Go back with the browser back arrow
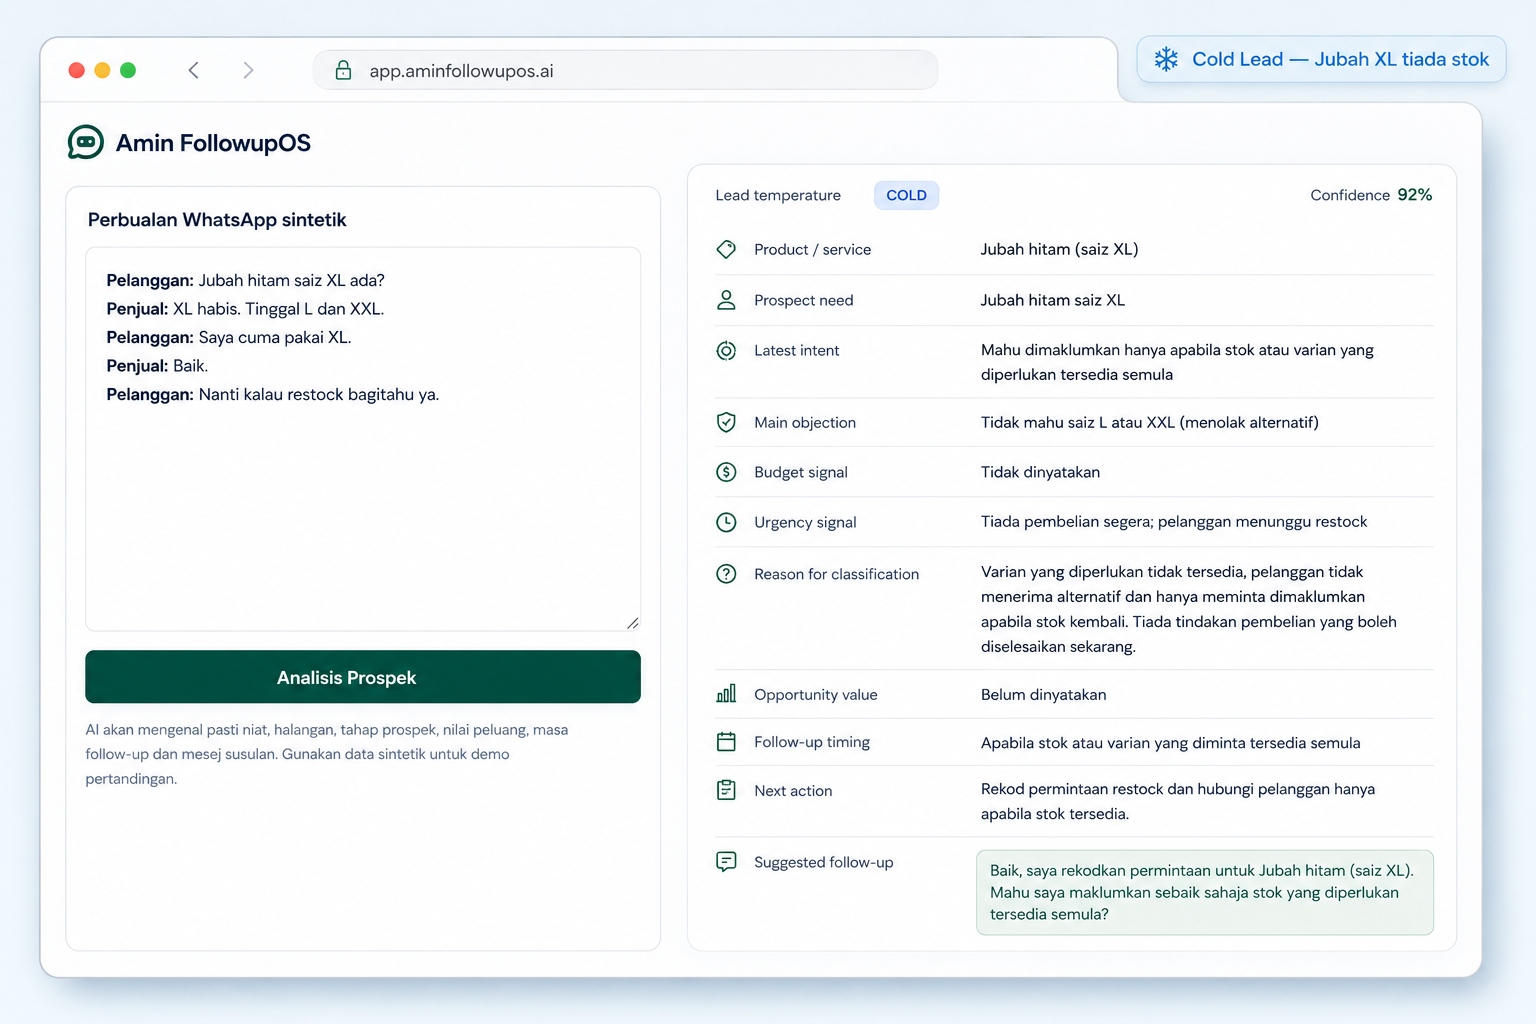The height and width of the screenshot is (1024, 1536). click(194, 70)
